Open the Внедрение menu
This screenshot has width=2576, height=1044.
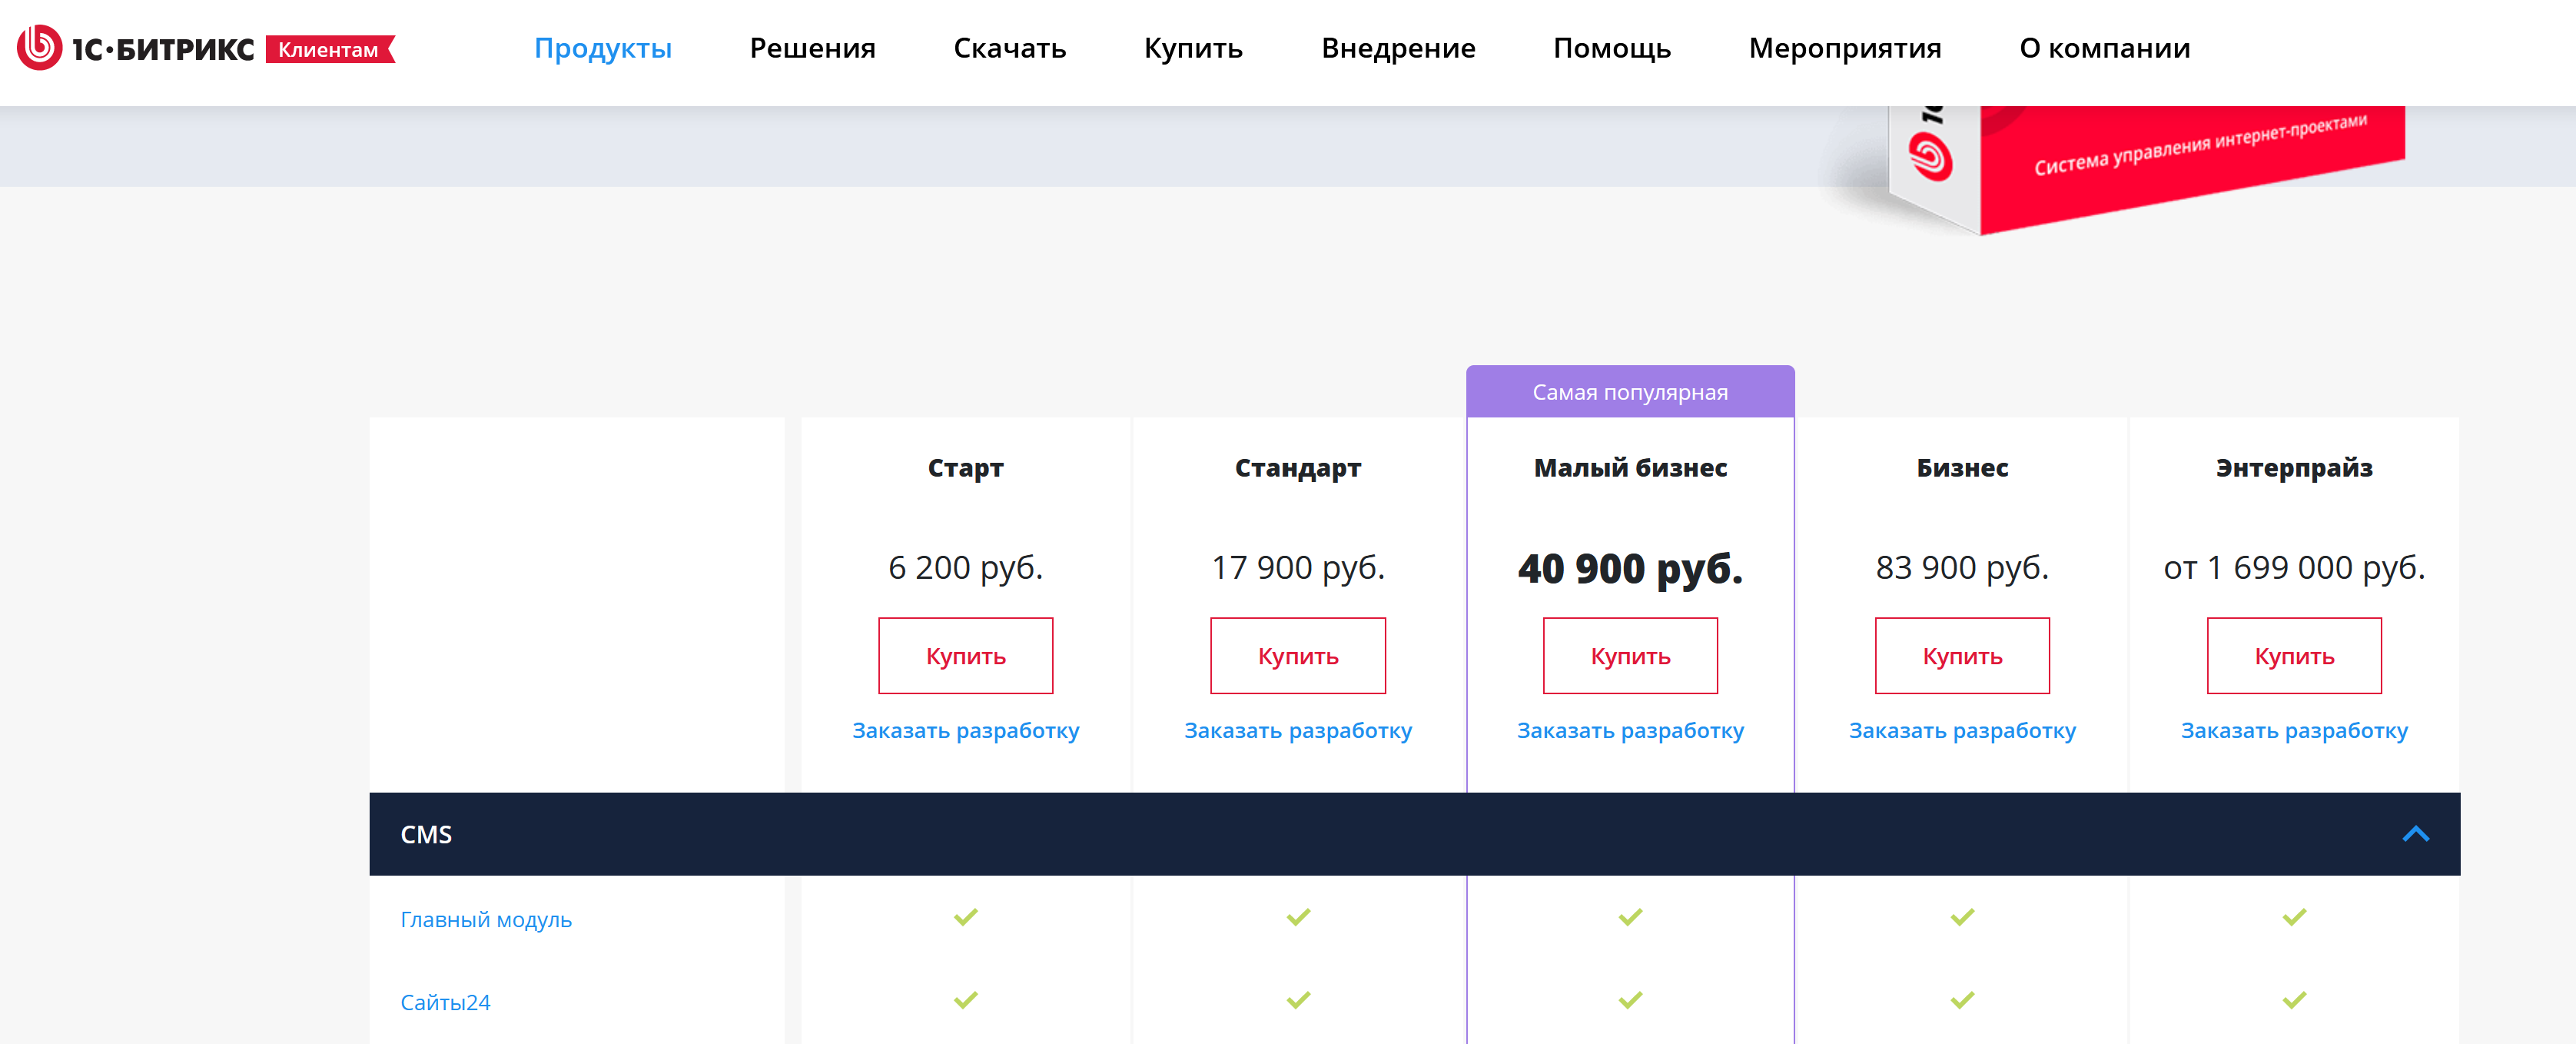[1398, 48]
